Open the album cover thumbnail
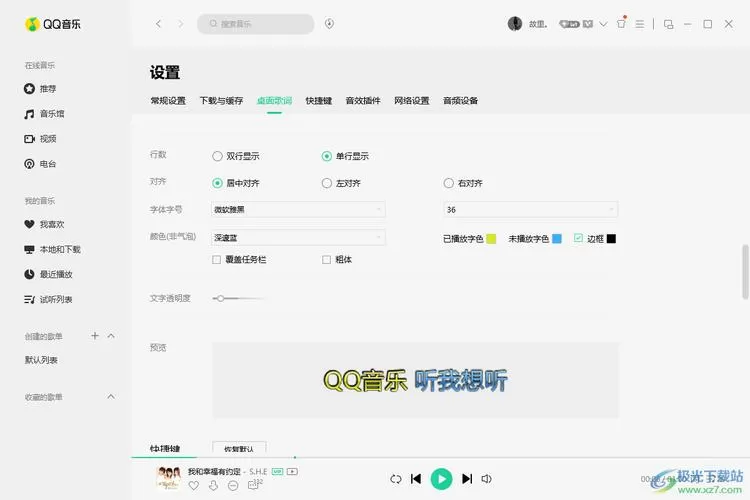Viewport: 750px width, 500px height. tap(169, 478)
